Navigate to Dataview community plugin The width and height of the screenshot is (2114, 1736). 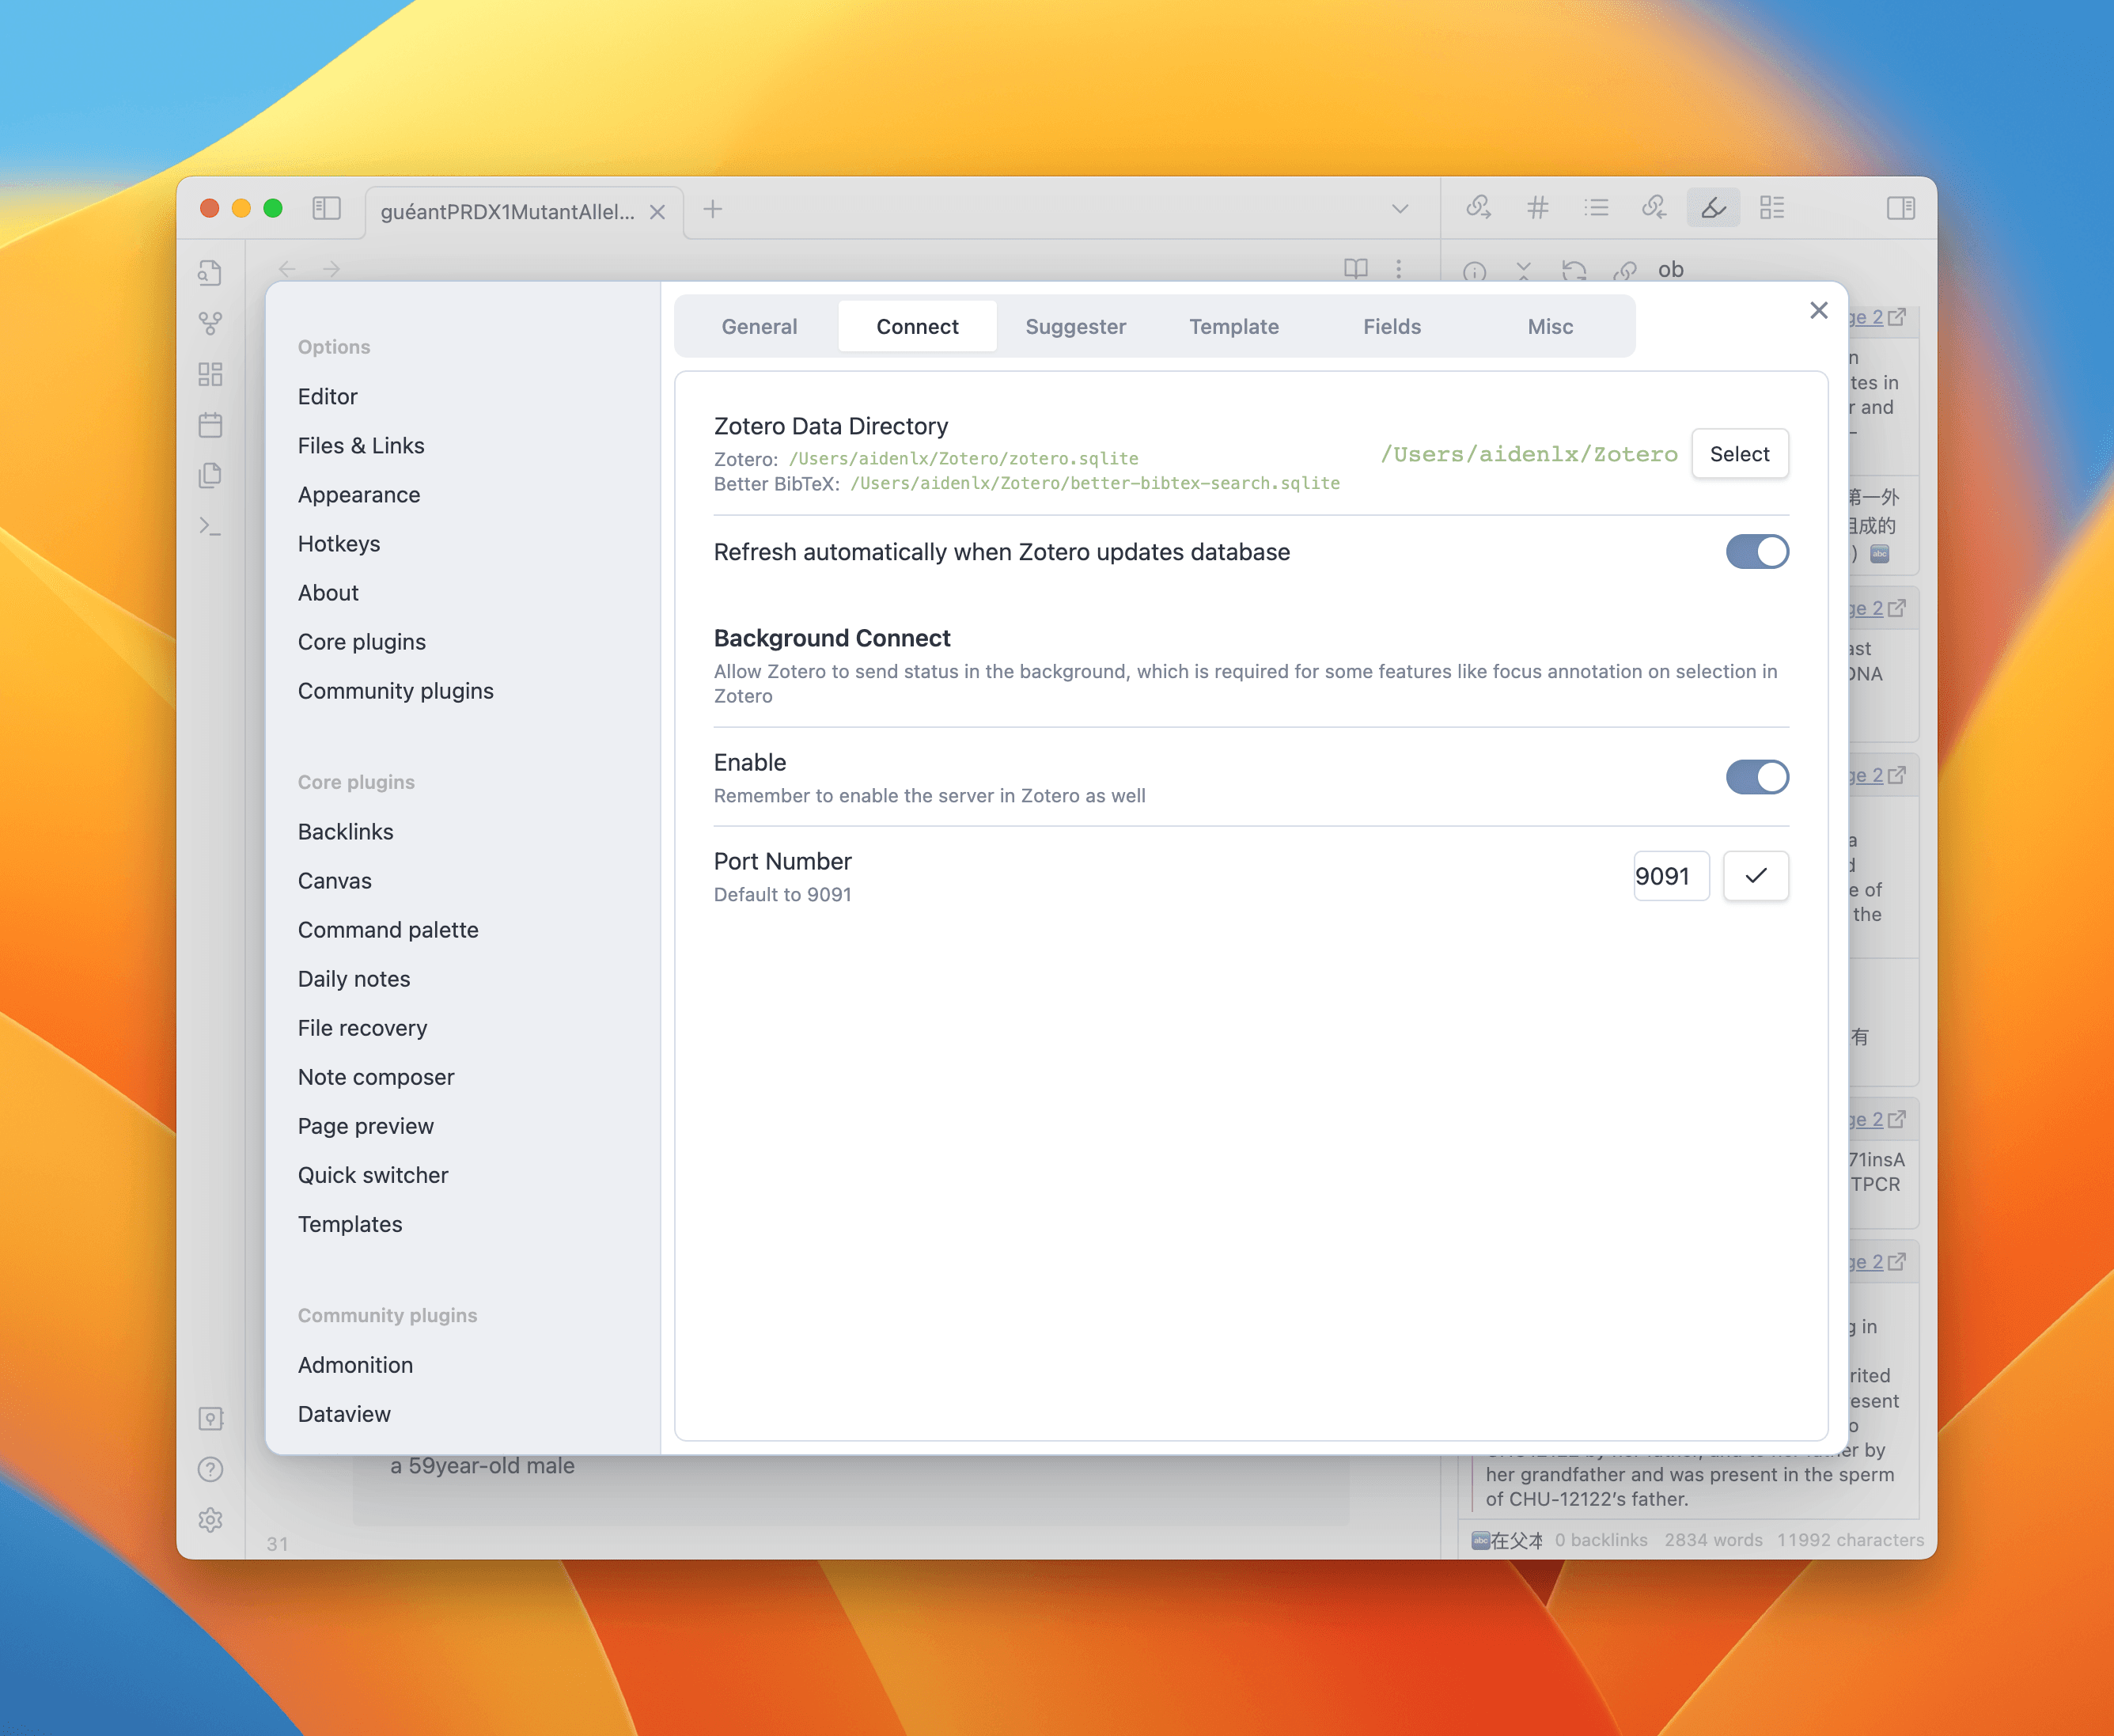tap(343, 1413)
